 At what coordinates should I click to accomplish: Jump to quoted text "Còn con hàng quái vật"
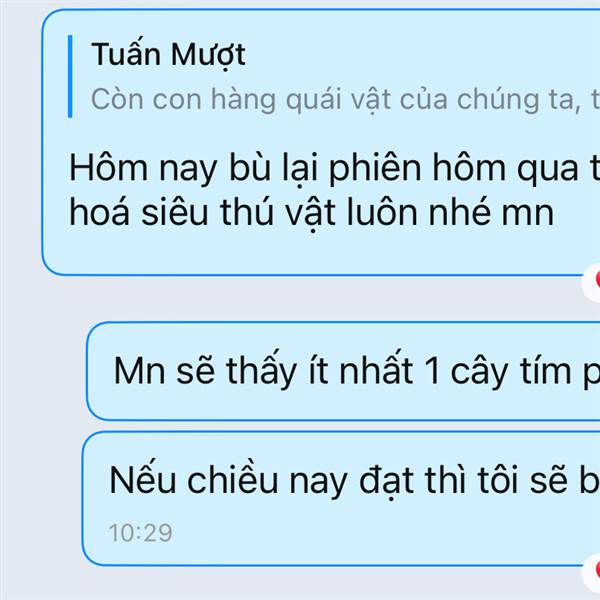coord(241,99)
